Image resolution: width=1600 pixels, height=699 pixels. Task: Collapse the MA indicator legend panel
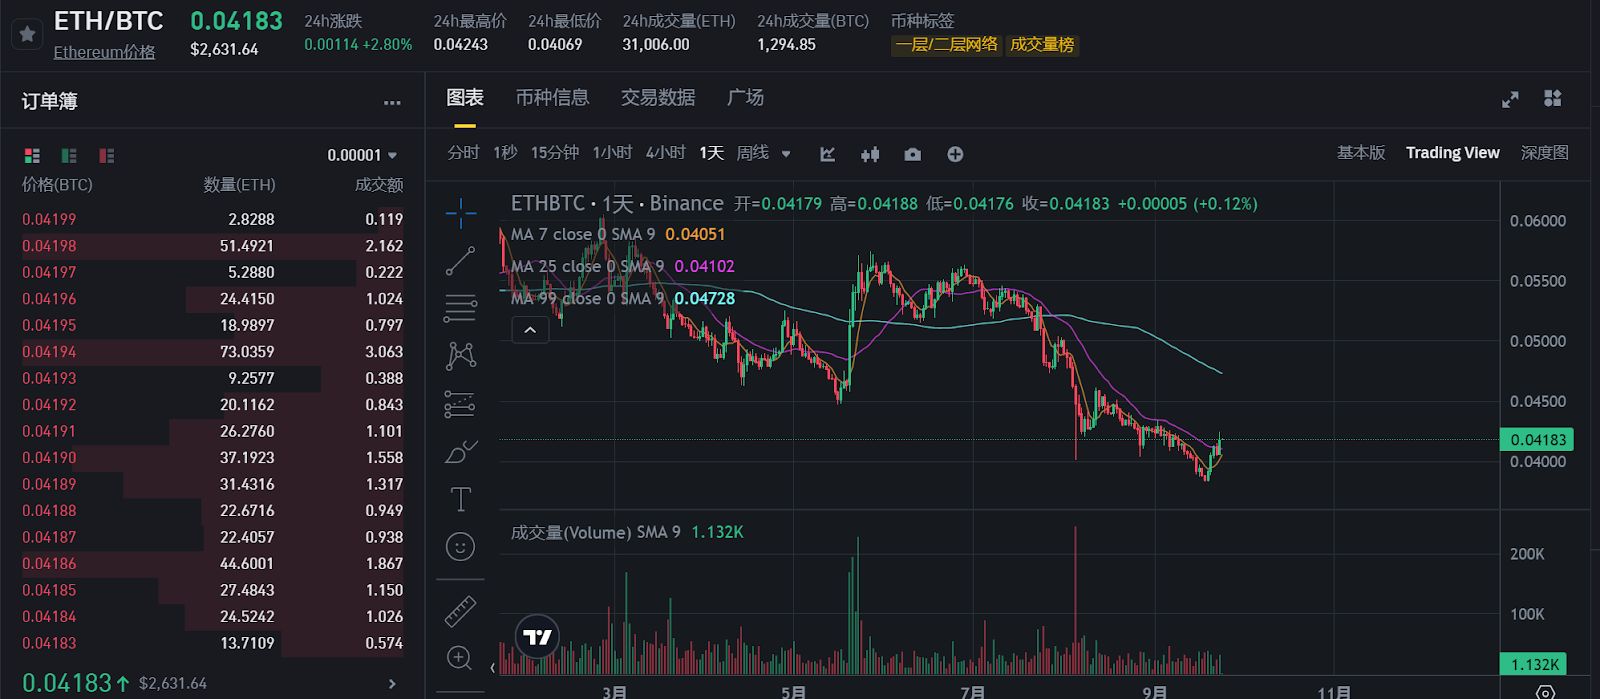[530, 330]
